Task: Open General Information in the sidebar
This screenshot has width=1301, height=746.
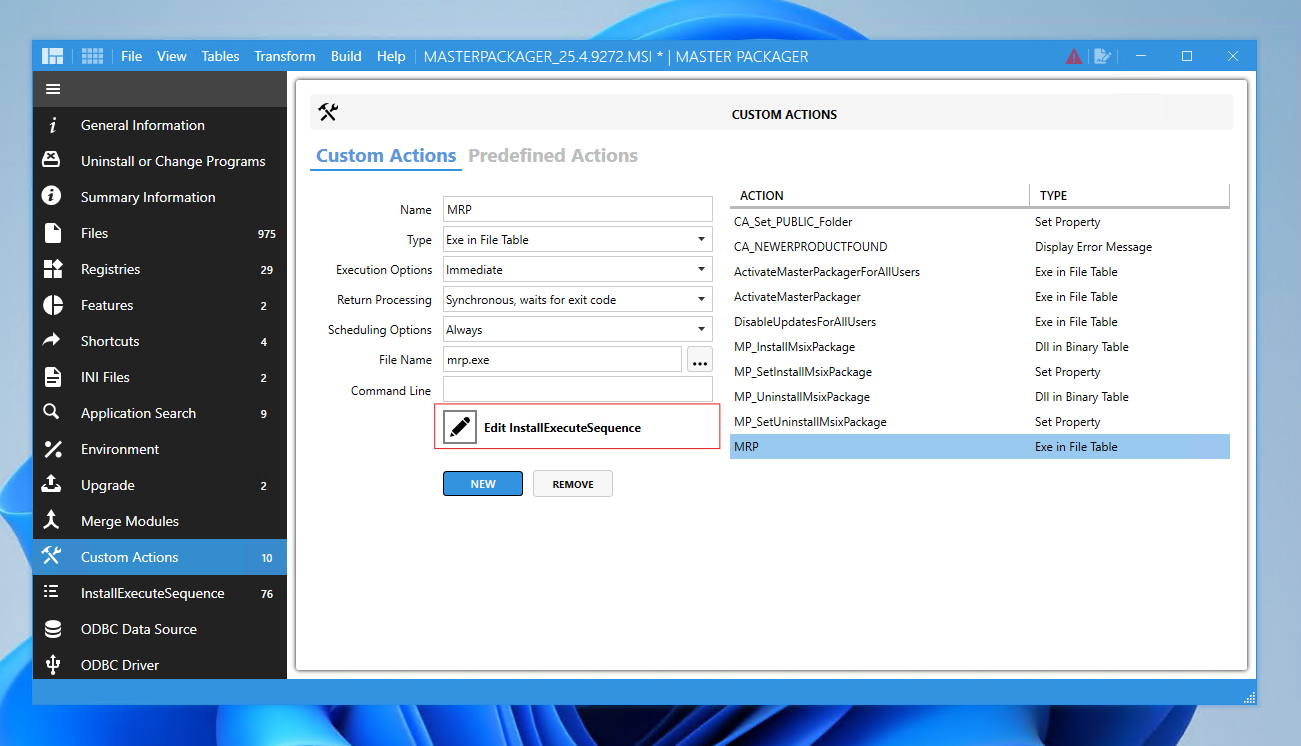Action: [160, 125]
